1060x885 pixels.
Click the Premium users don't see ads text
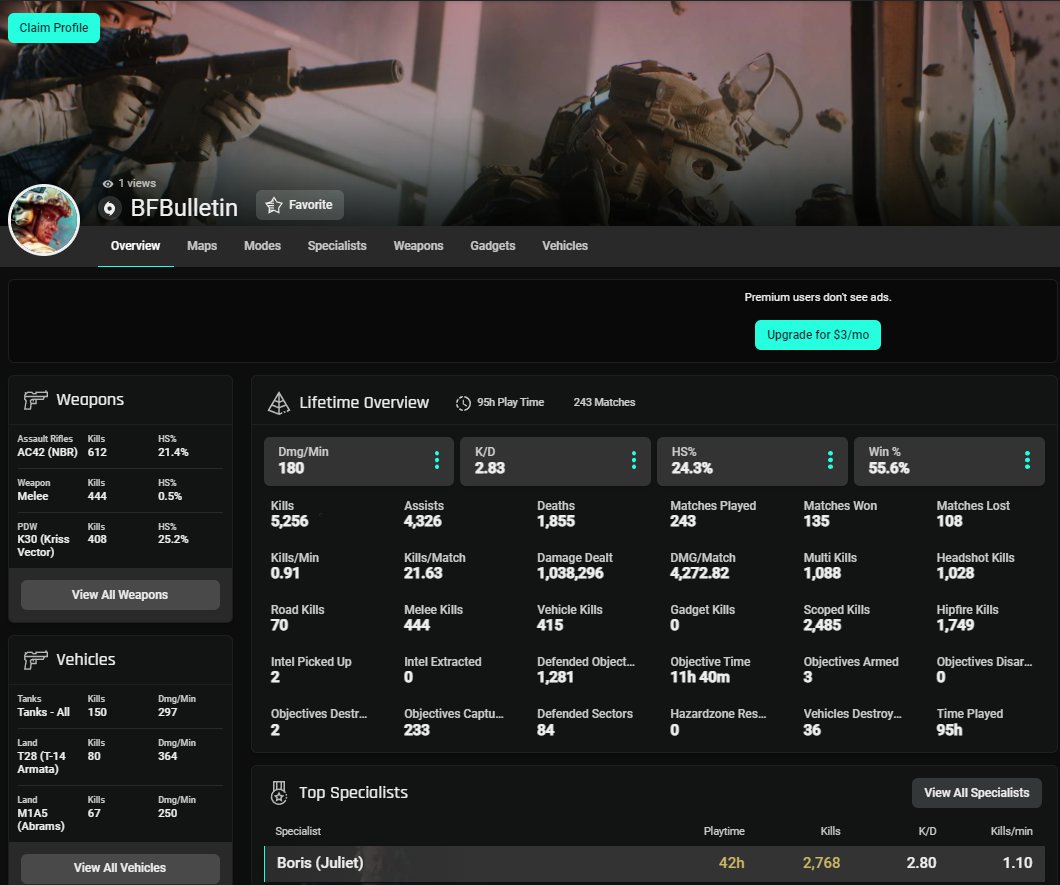[817, 297]
